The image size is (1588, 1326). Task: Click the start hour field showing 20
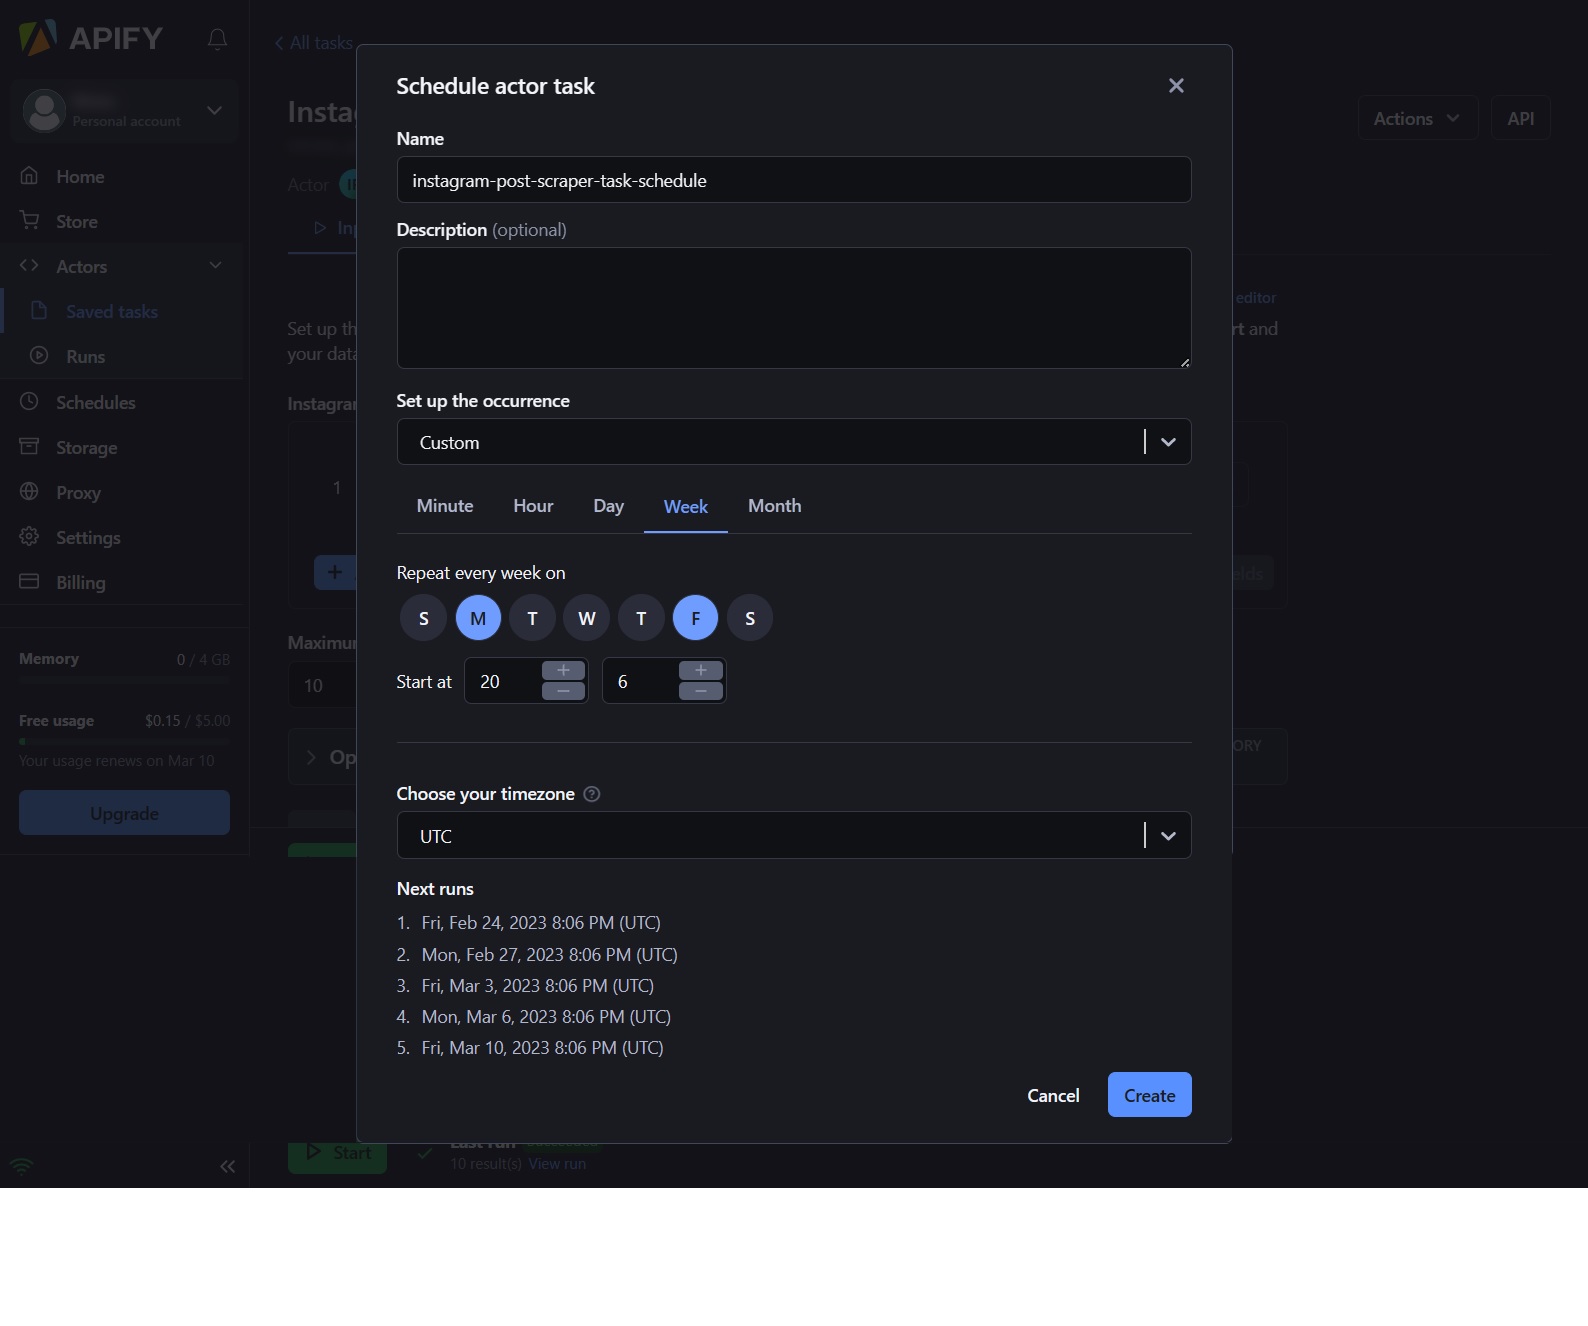pos(504,681)
